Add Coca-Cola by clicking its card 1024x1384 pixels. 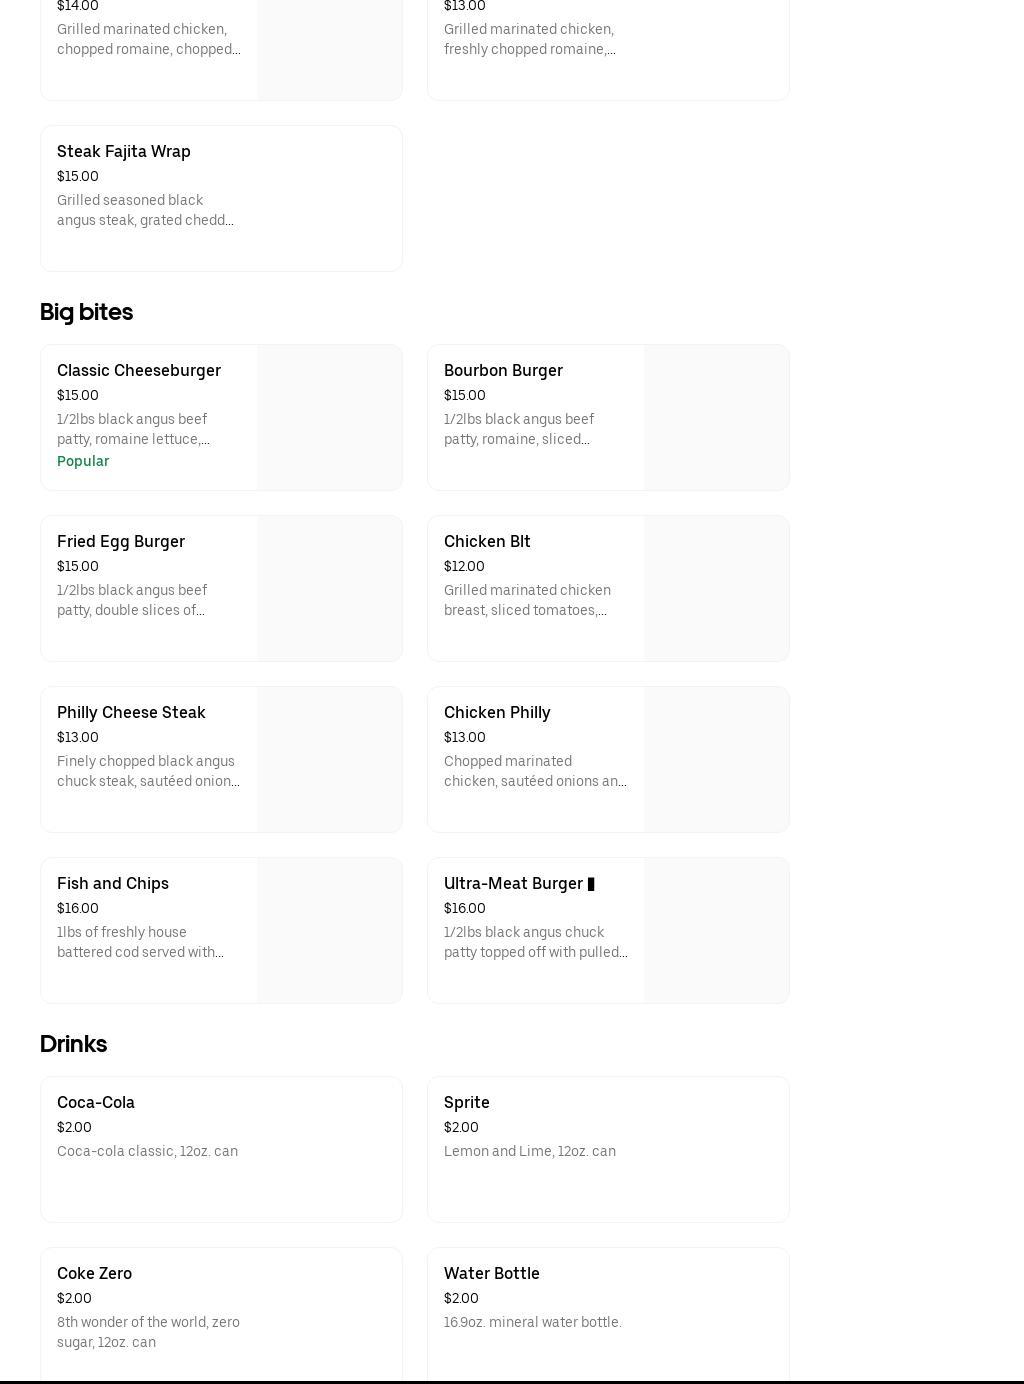(221, 1149)
